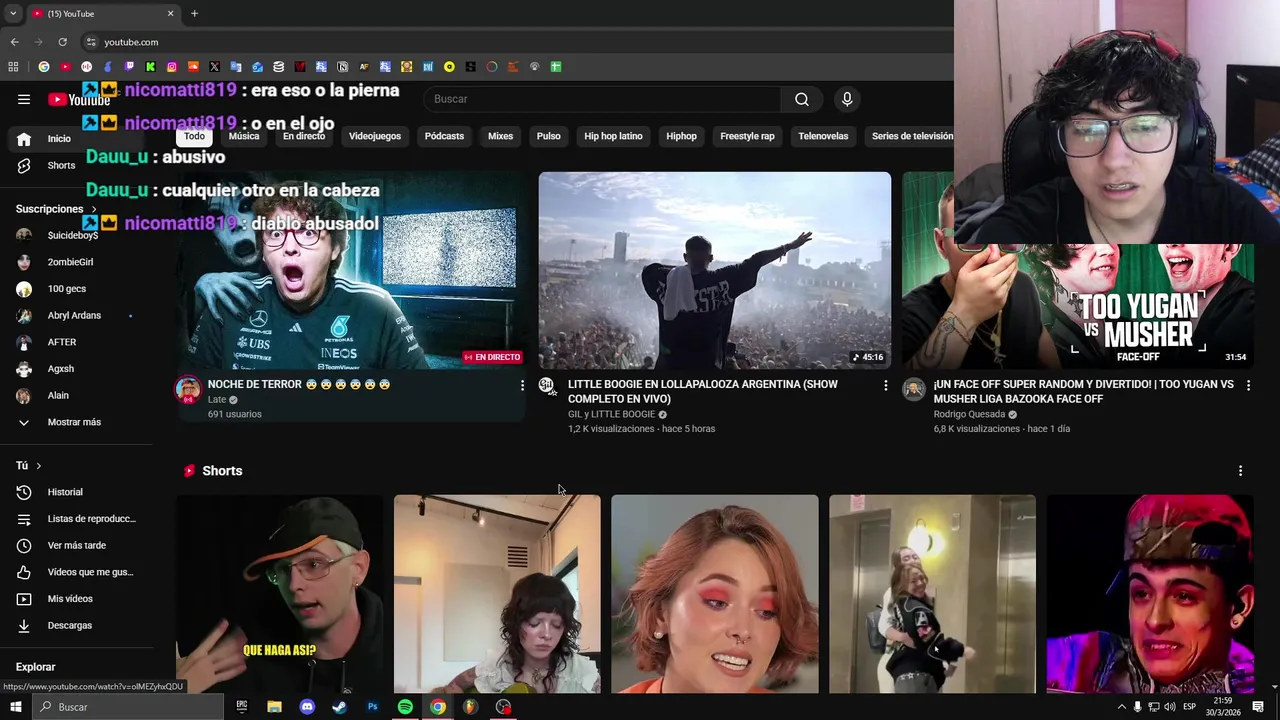1280x720 pixels.
Task: Go back with browser back arrow
Action: (14, 42)
